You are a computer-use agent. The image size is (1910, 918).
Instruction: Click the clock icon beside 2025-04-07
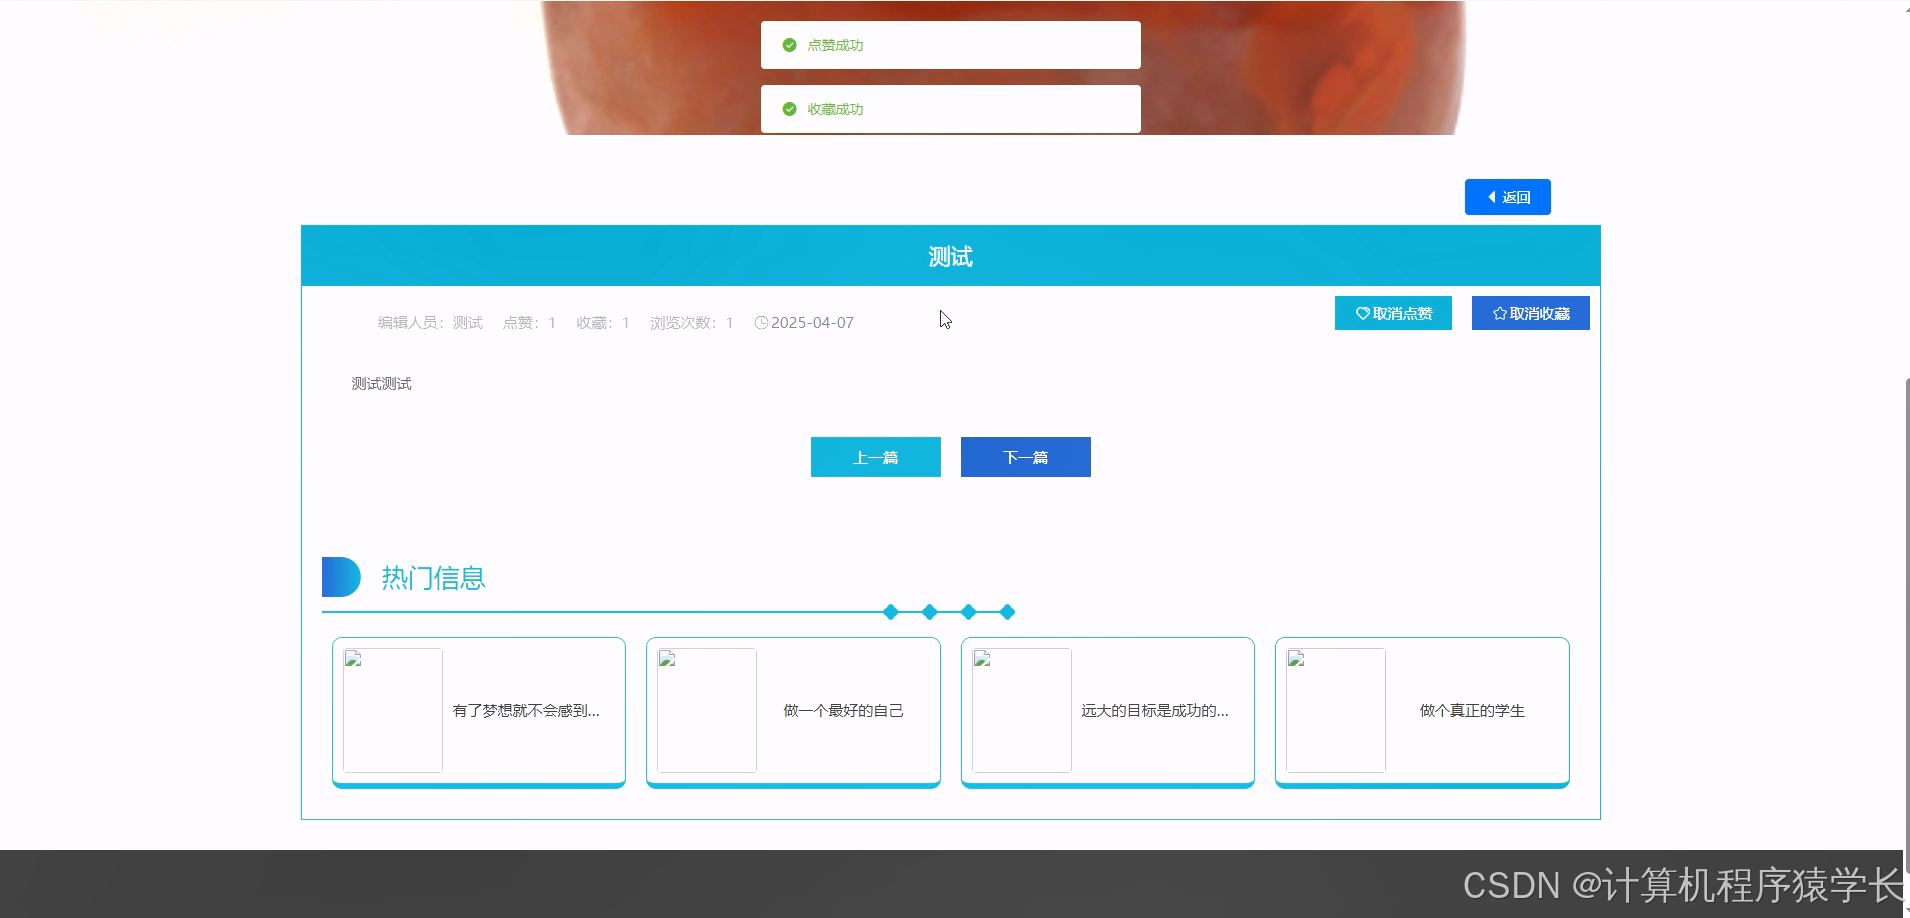coord(761,322)
